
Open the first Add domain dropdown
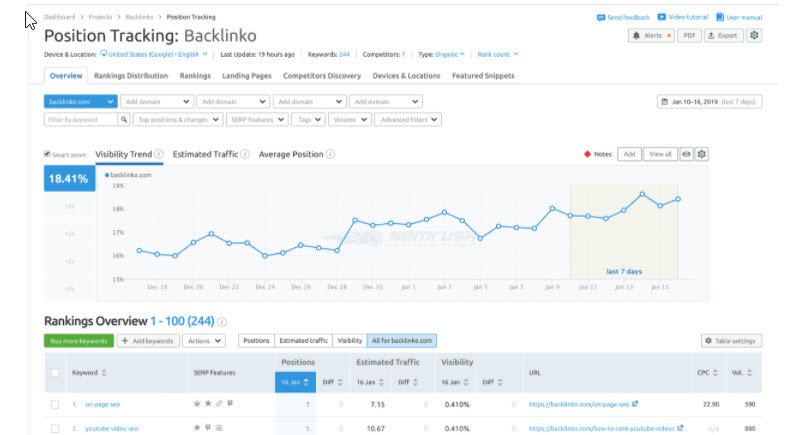coord(157,101)
